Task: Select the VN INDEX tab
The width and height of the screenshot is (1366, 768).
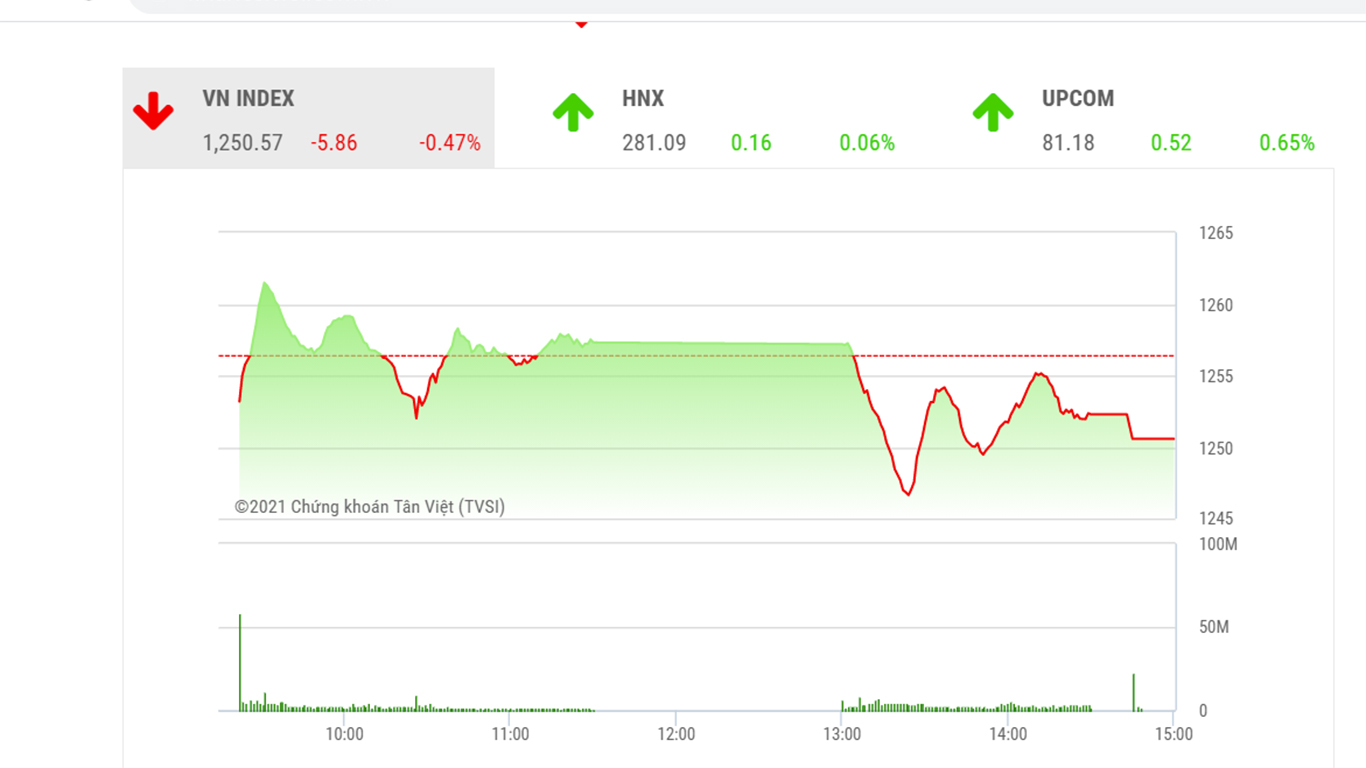Action: [308, 118]
